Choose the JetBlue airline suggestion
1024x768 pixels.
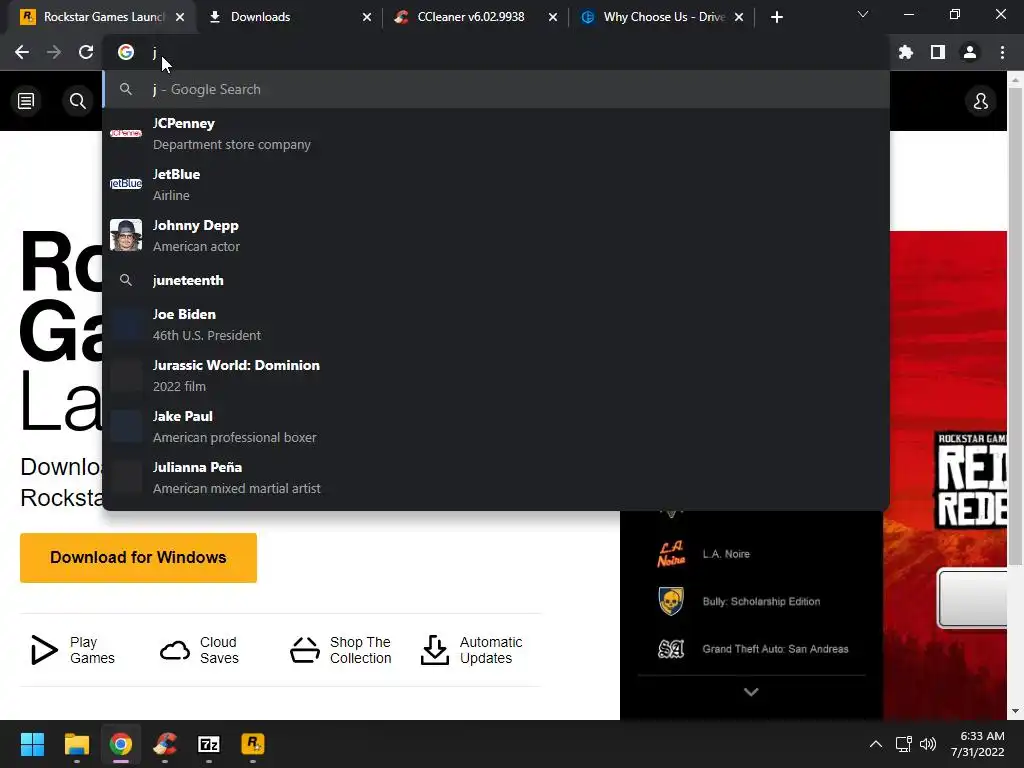coord(496,185)
